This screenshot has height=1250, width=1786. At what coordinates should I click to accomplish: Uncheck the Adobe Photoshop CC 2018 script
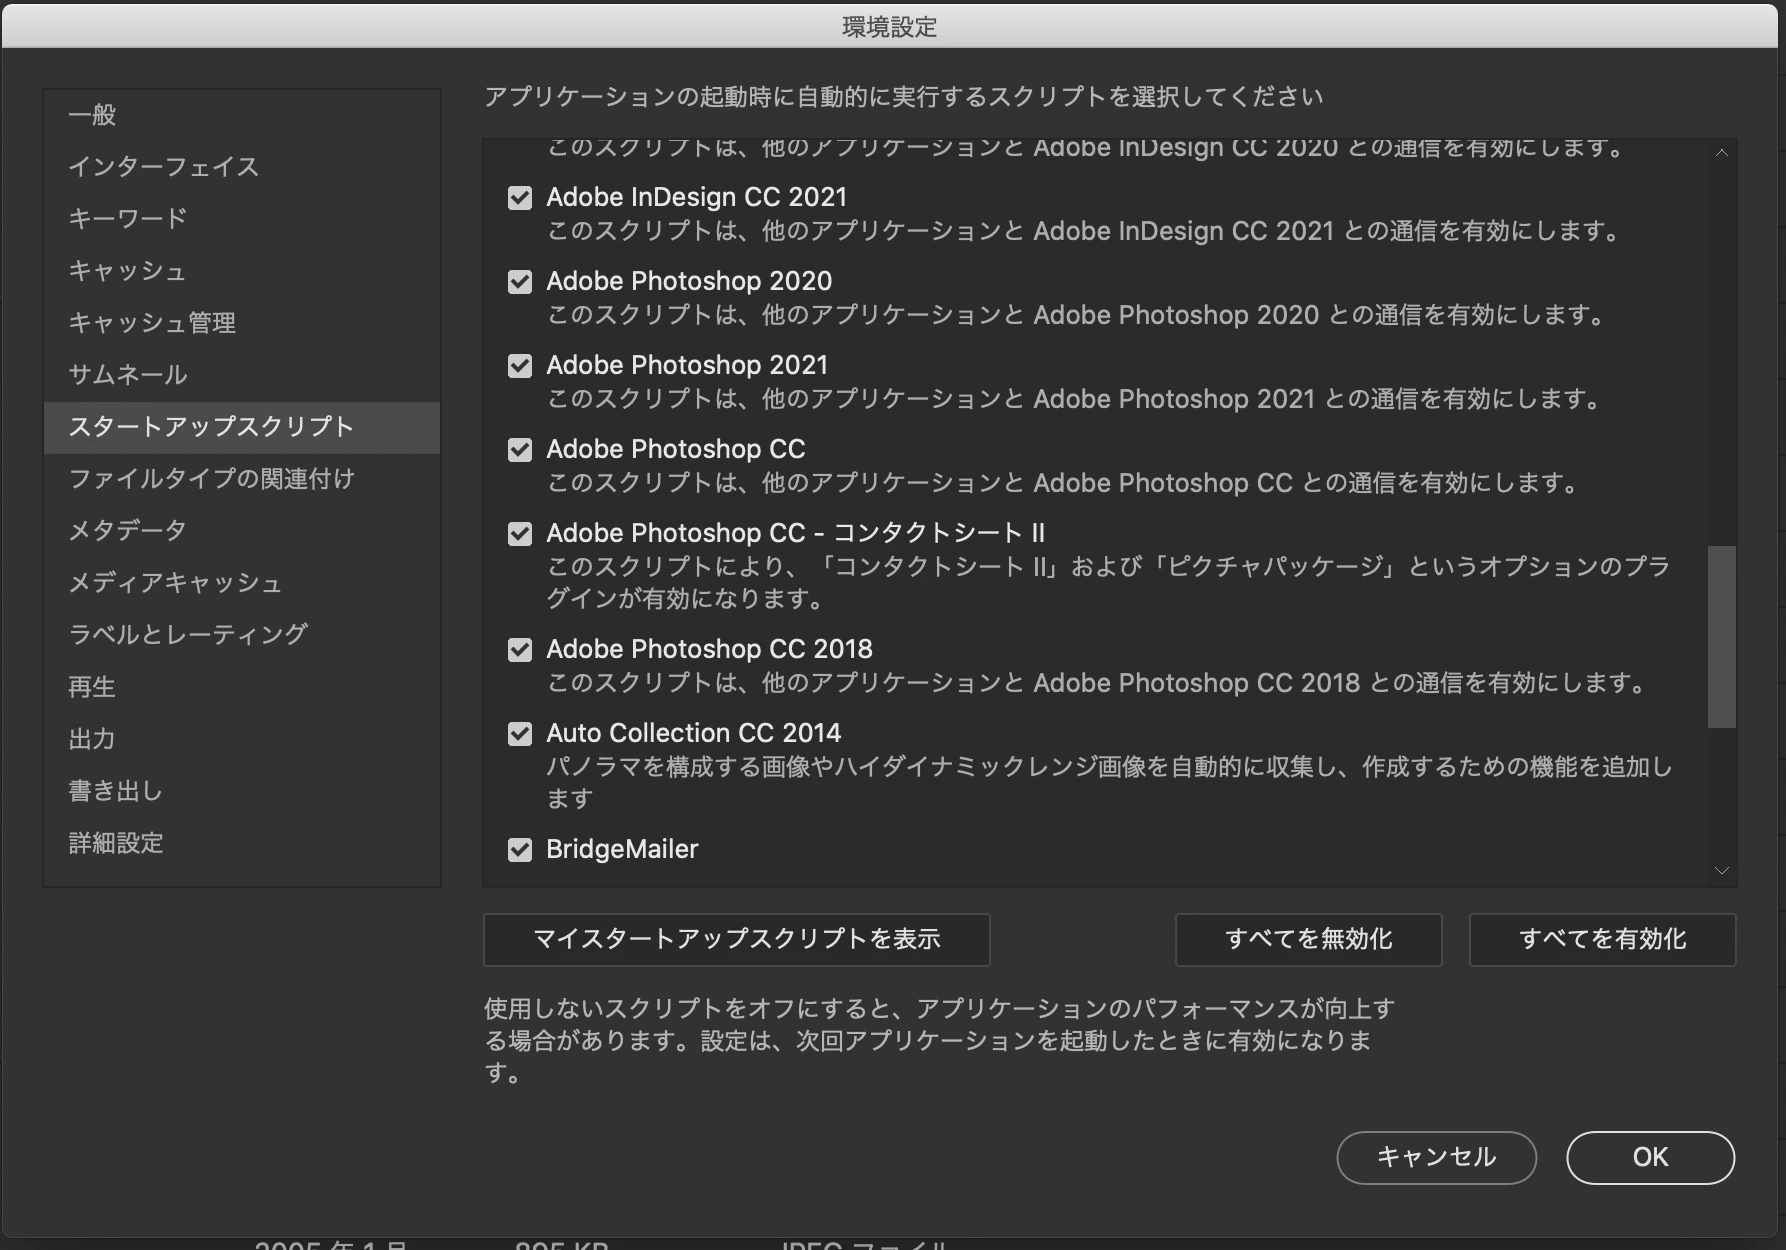520,650
